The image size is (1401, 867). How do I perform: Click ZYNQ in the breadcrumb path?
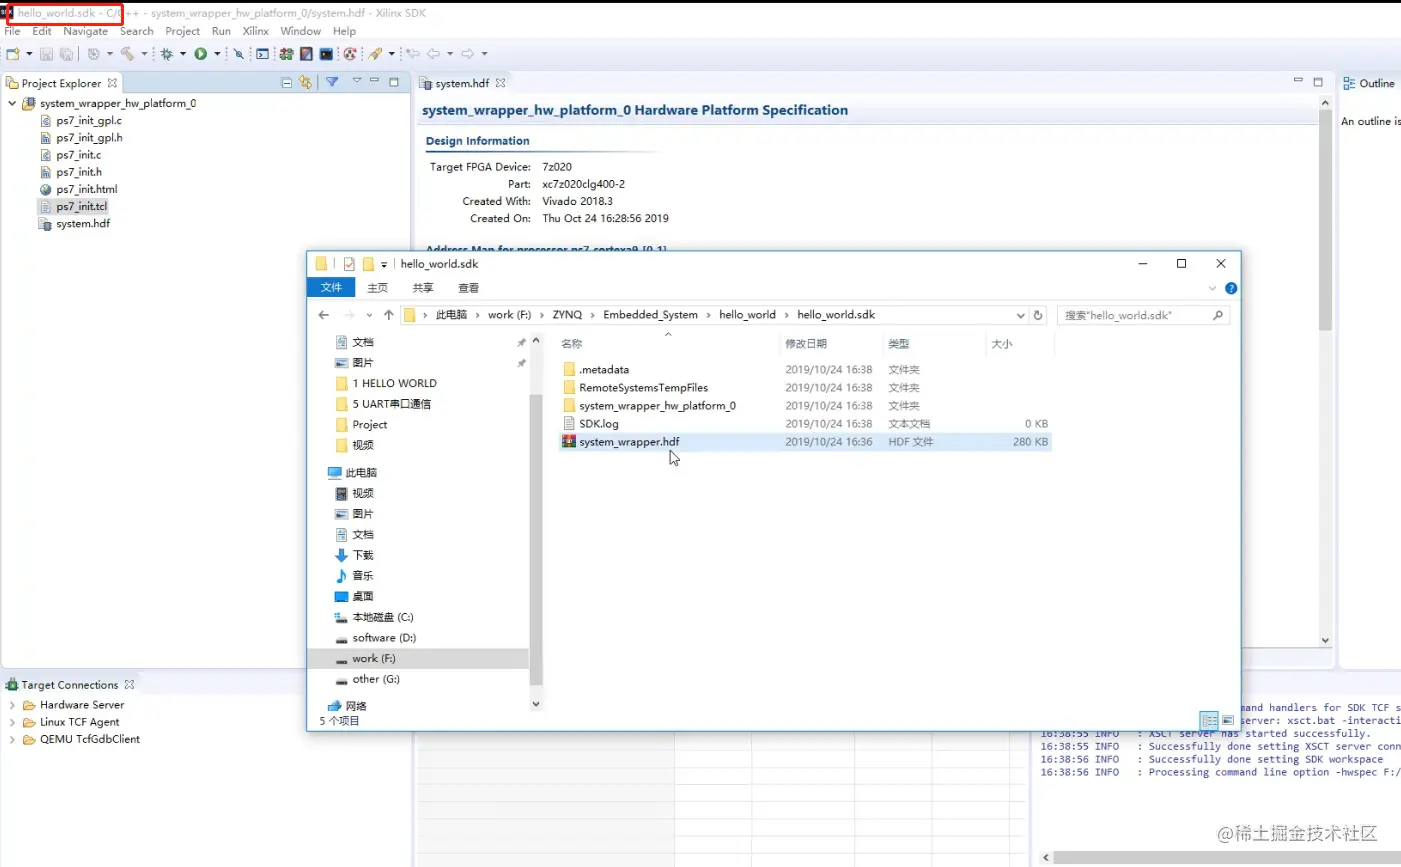coord(567,315)
